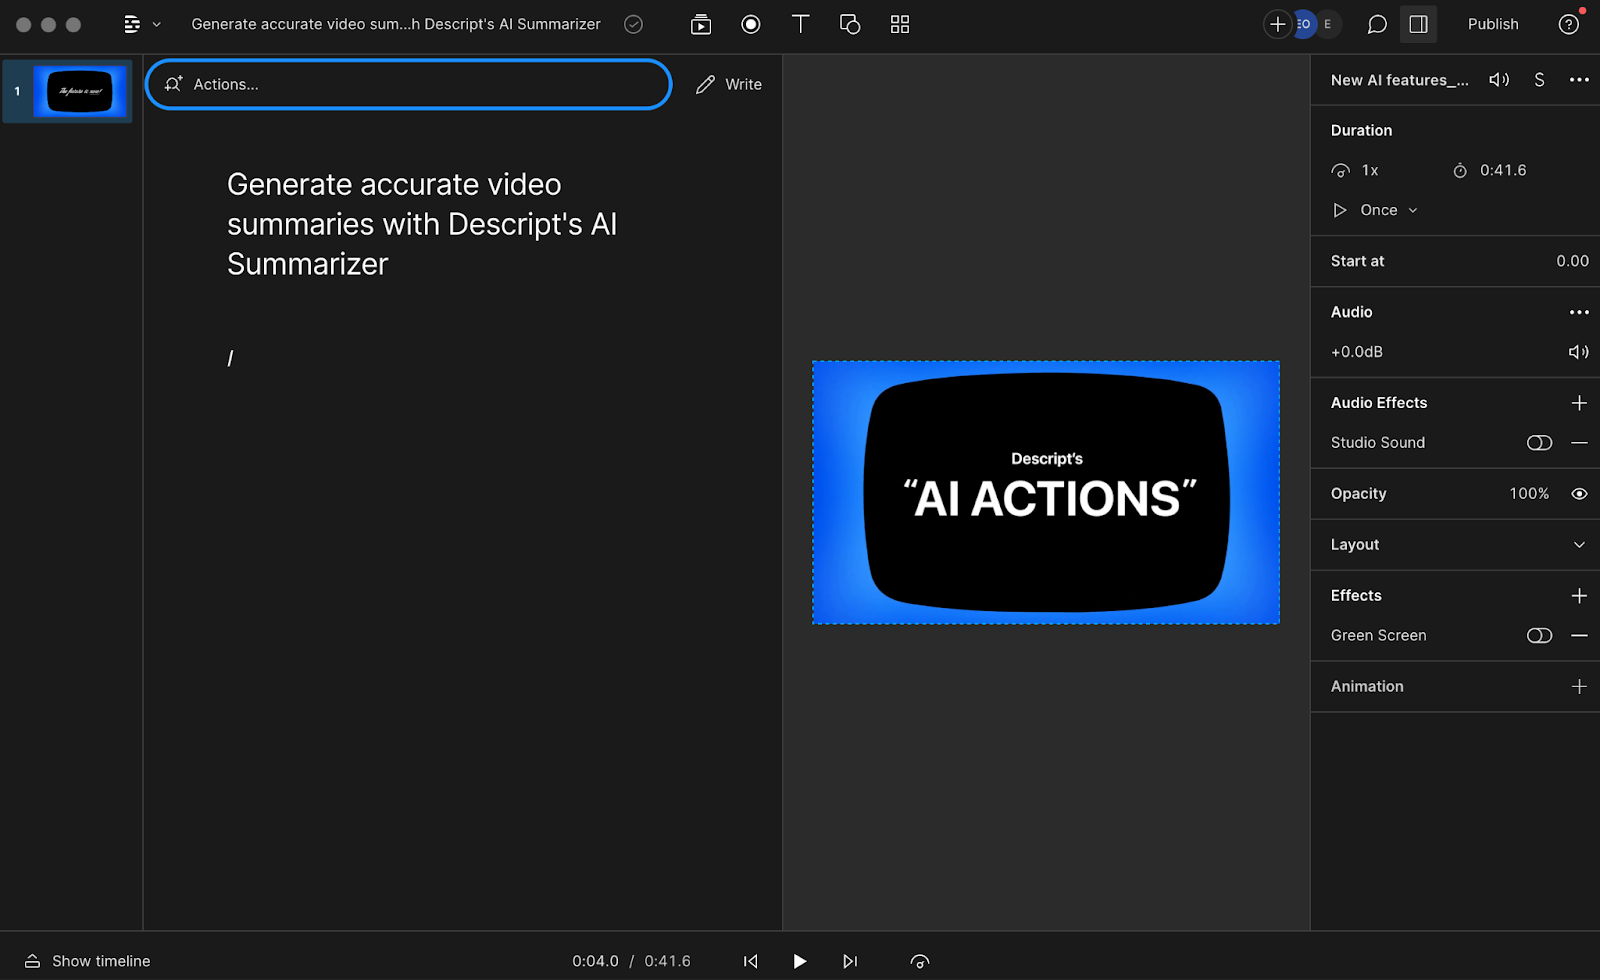Select scene 1 thumbnail
The image size is (1600, 980).
coord(80,91)
